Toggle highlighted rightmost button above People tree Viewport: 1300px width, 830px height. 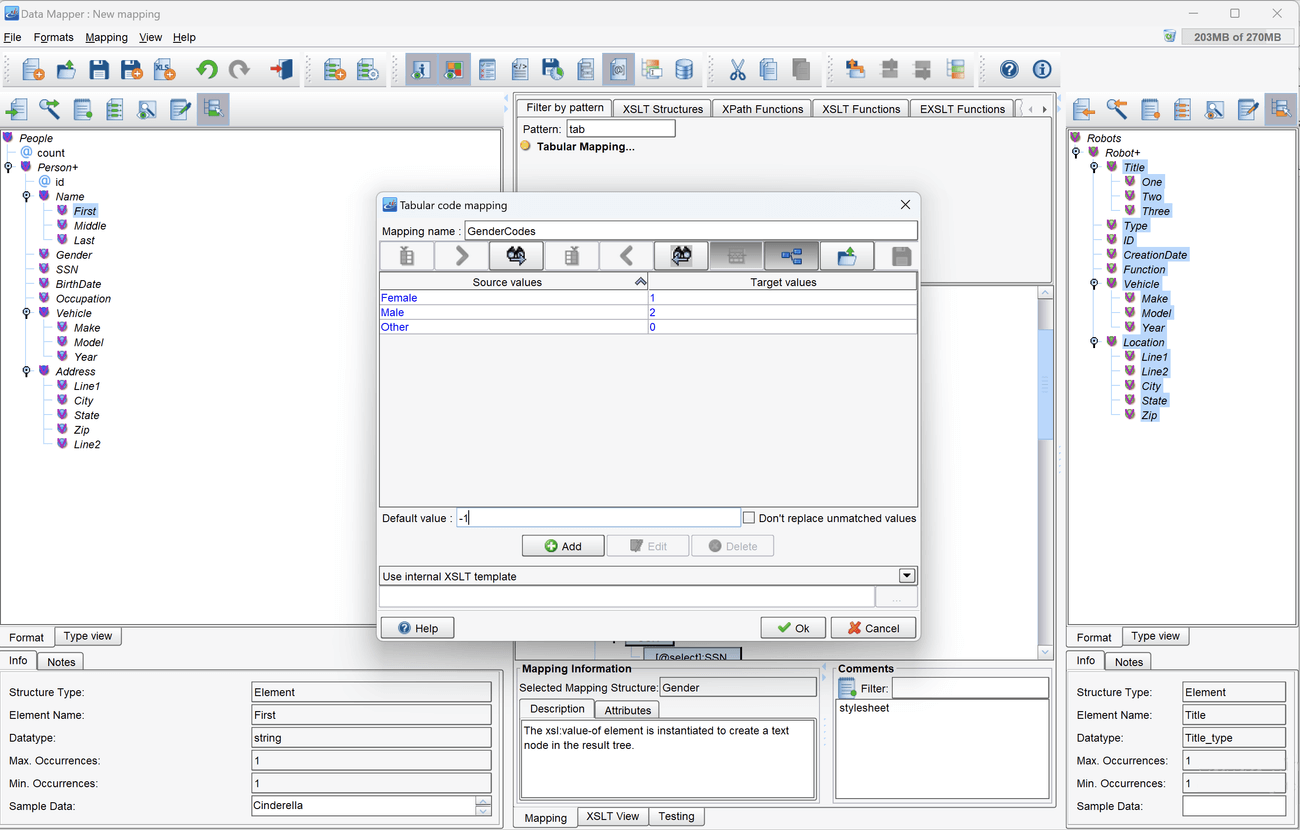[x=213, y=109]
